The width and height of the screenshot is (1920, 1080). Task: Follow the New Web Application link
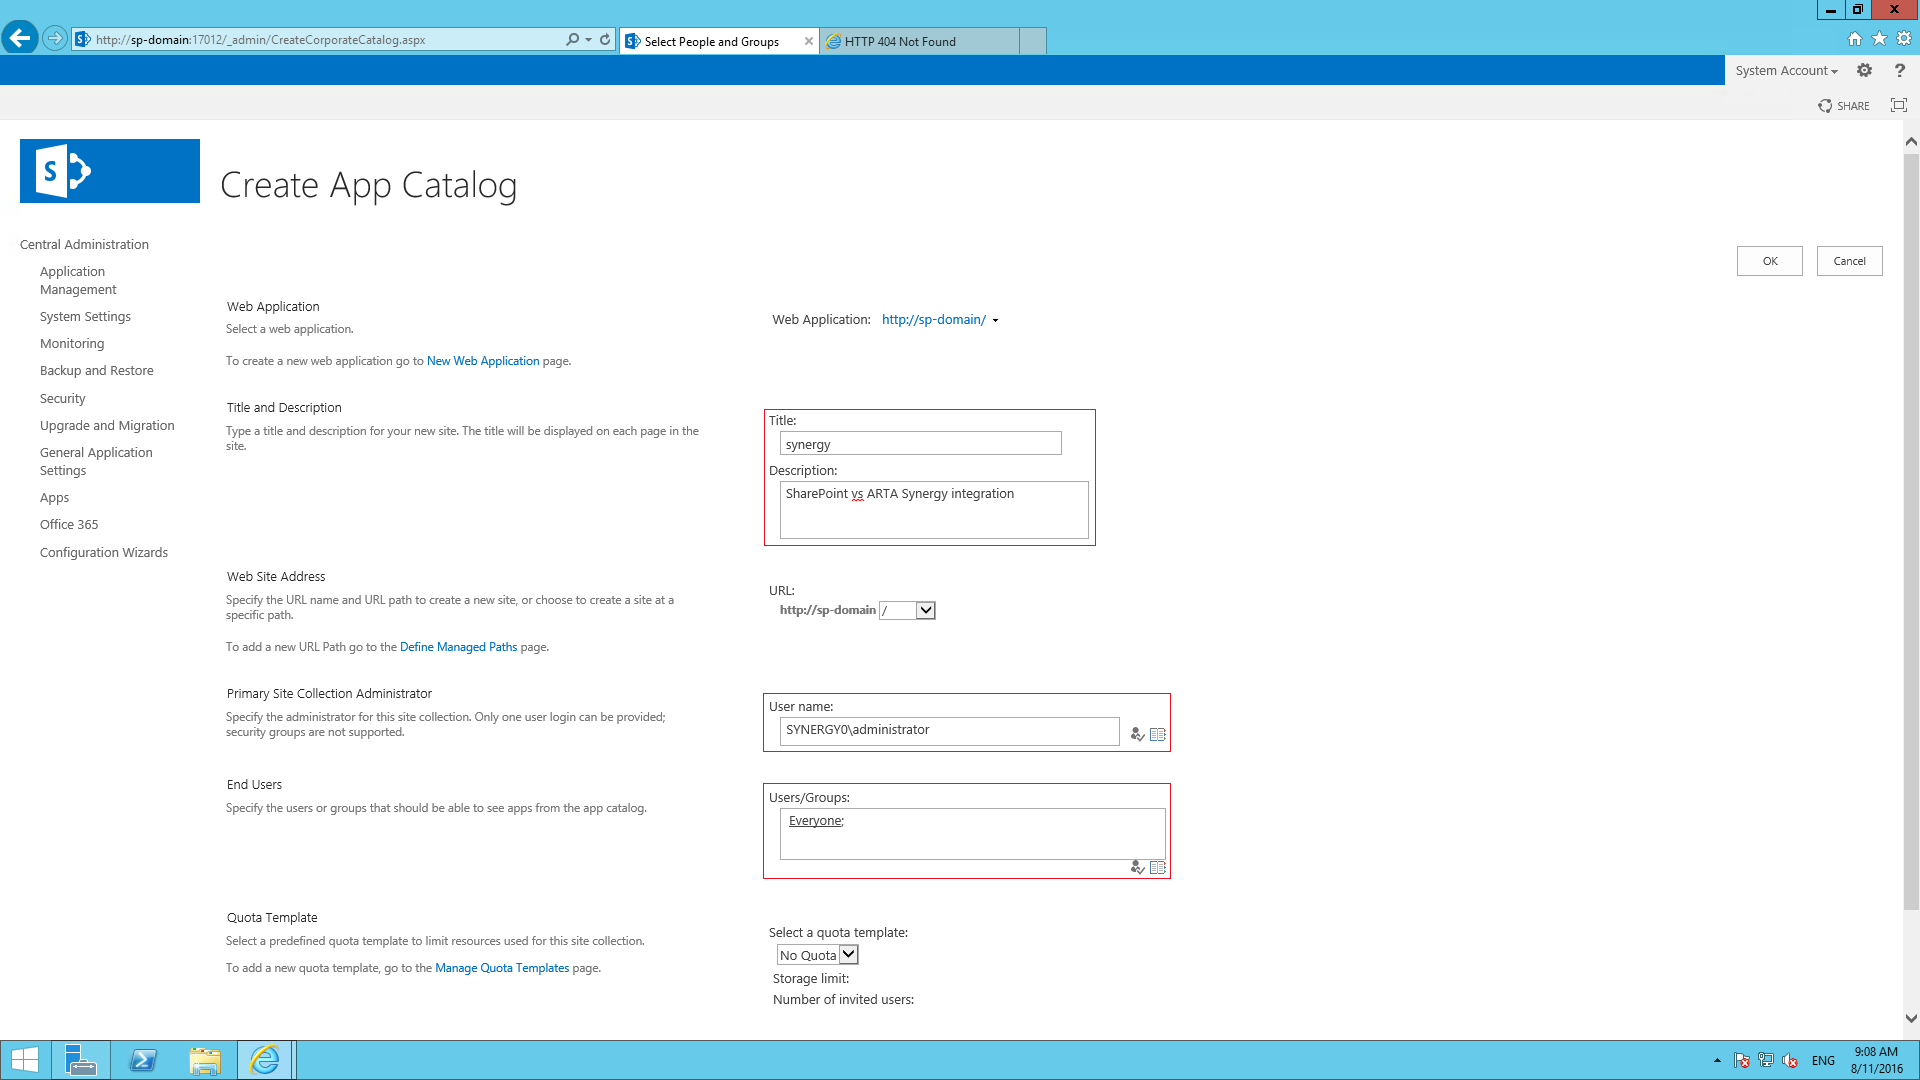(483, 361)
